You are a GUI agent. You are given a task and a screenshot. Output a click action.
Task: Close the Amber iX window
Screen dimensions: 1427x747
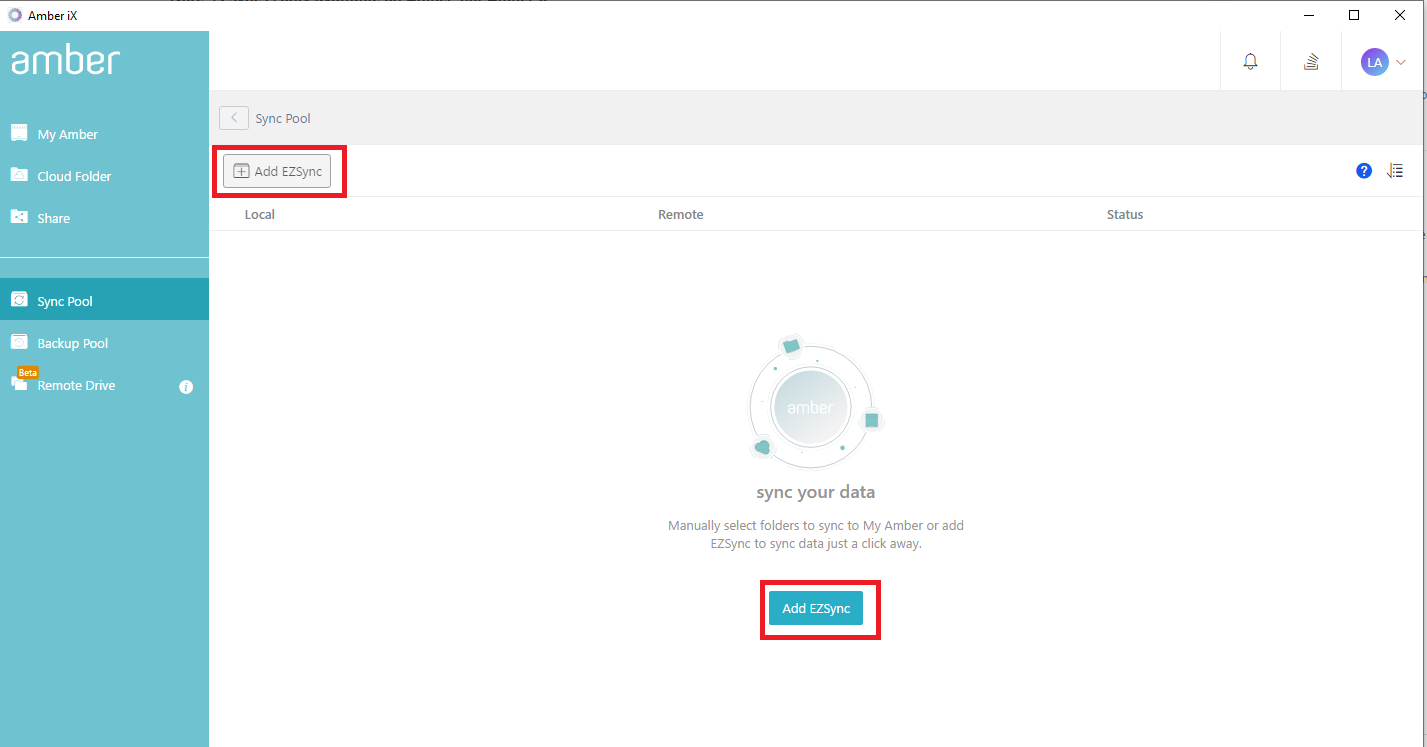click(1400, 15)
